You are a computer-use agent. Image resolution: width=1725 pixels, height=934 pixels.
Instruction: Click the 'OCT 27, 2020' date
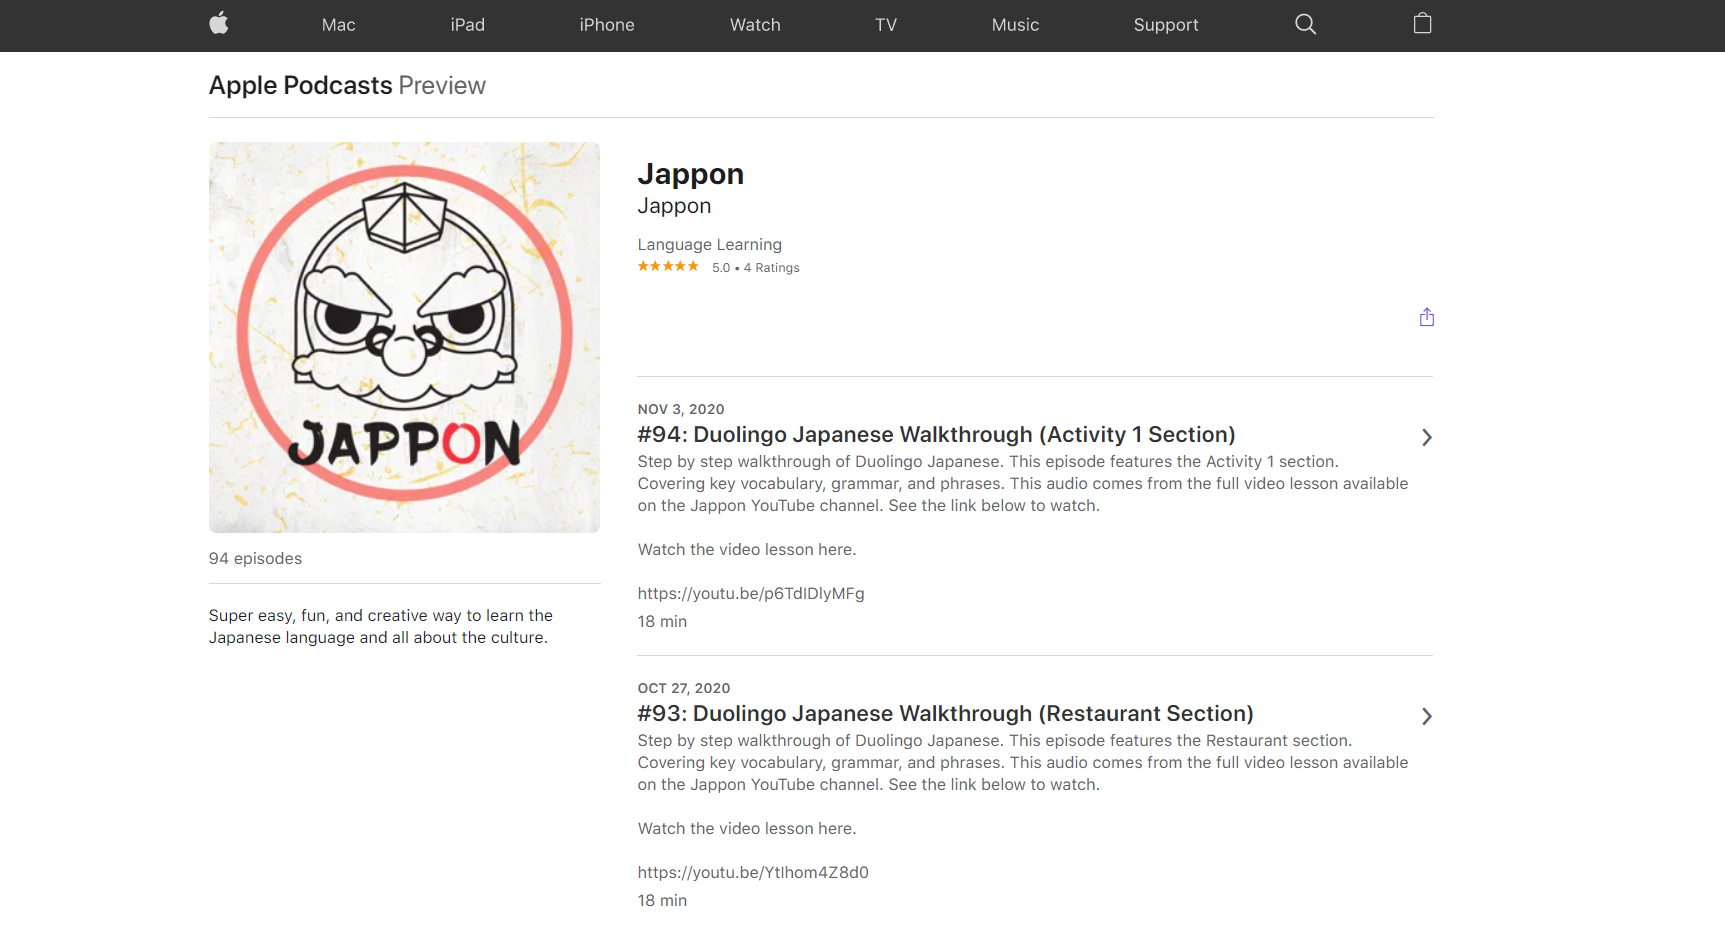click(684, 688)
